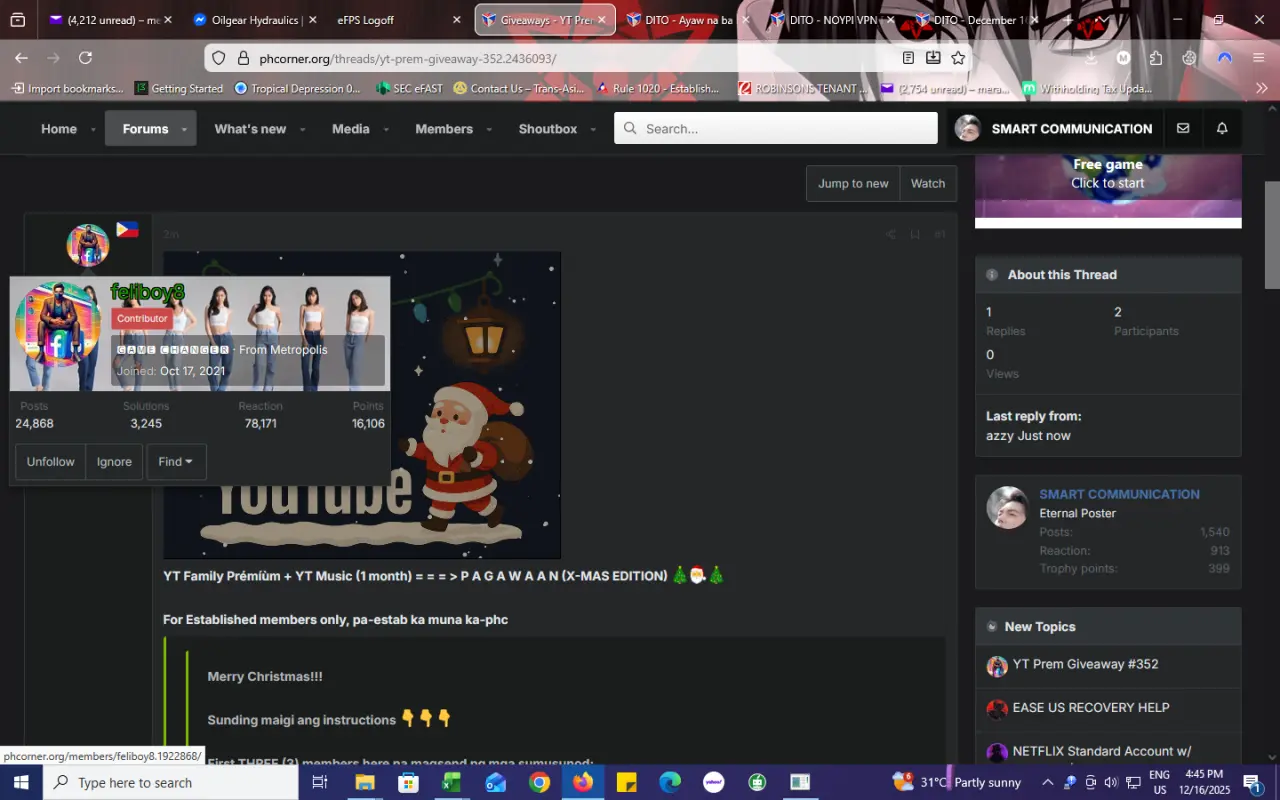This screenshot has height=800, width=1280.
Task: Open the Find dropdown in member card
Action: pyautogui.click(x=176, y=462)
